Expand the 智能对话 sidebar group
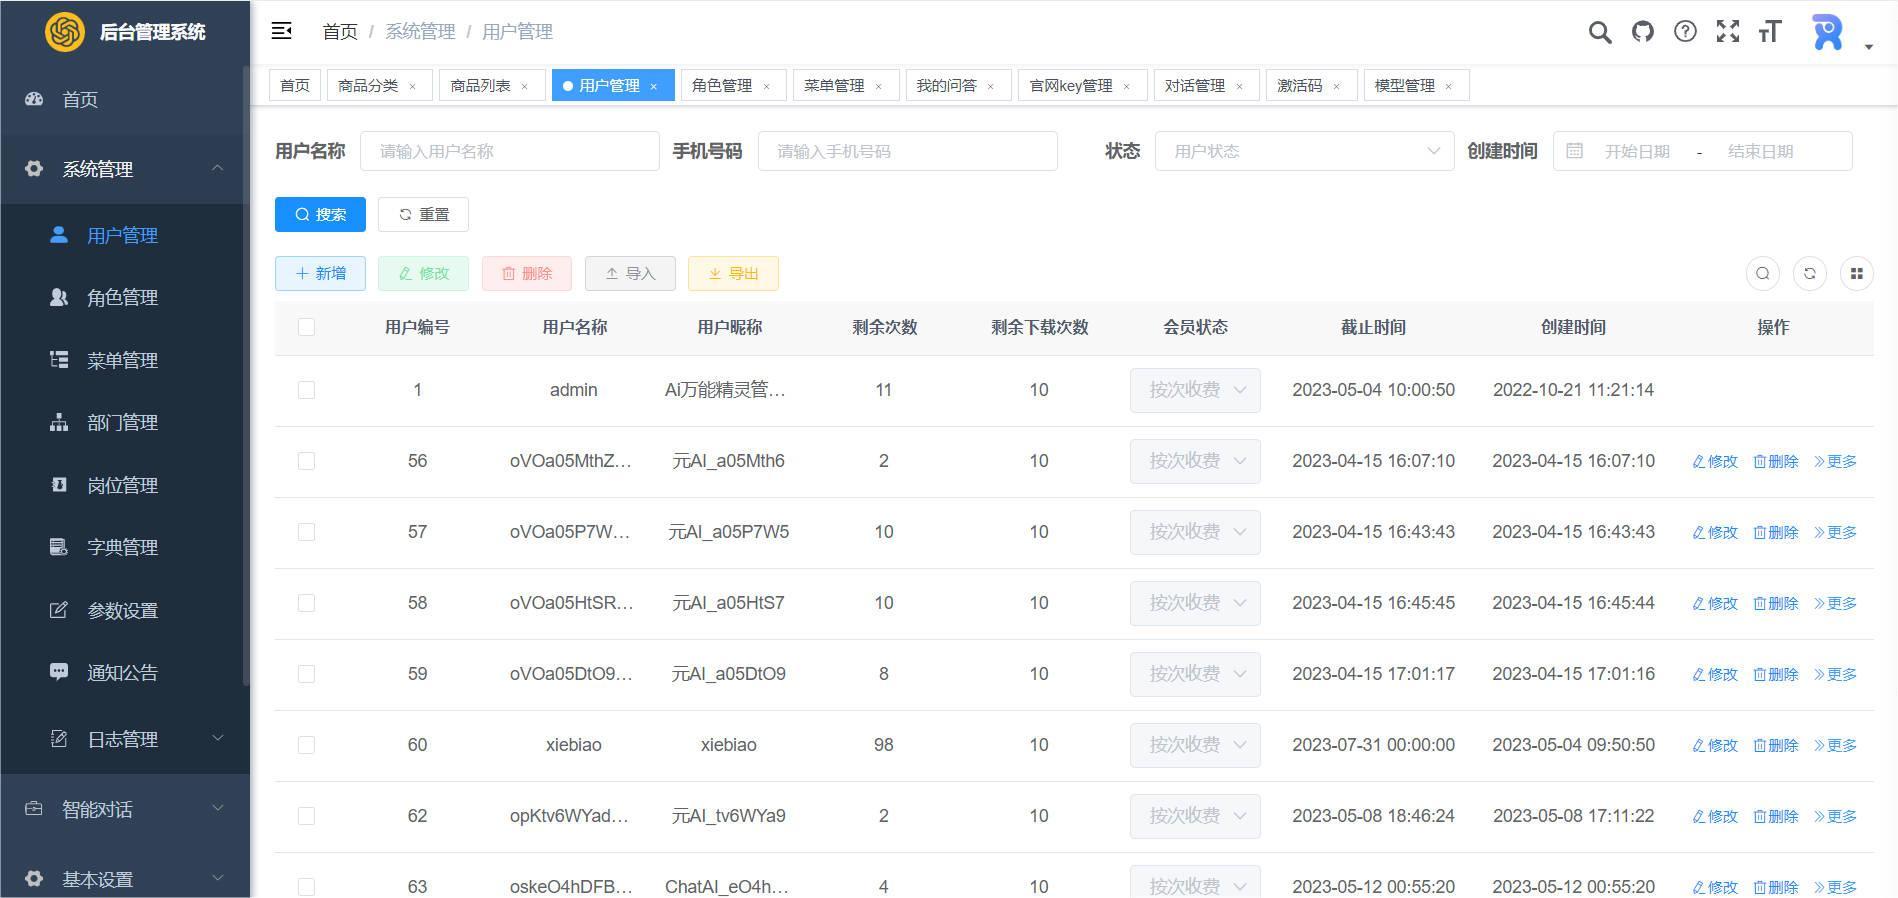Screen dimensions: 1898x898 125,809
